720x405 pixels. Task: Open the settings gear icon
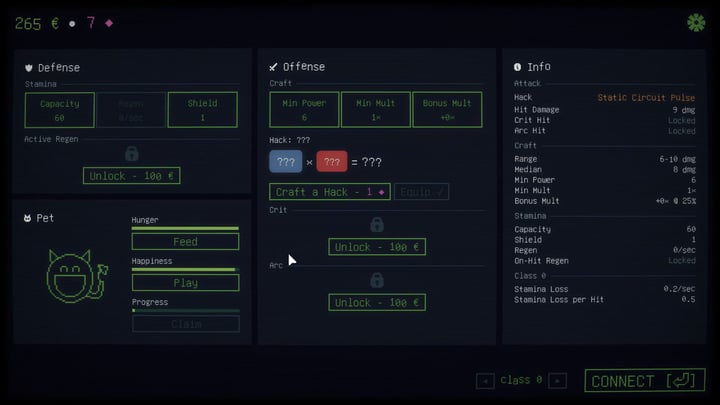[x=696, y=23]
